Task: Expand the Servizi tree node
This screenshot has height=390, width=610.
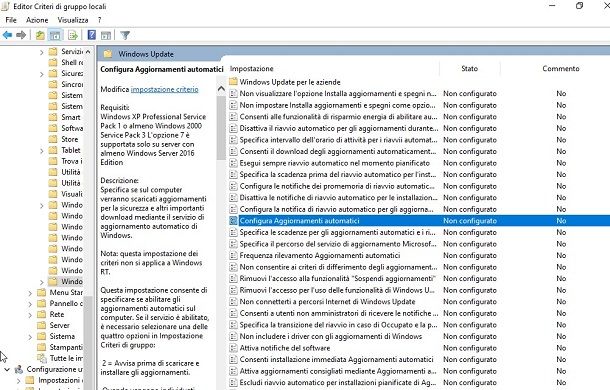Action: 42,52
